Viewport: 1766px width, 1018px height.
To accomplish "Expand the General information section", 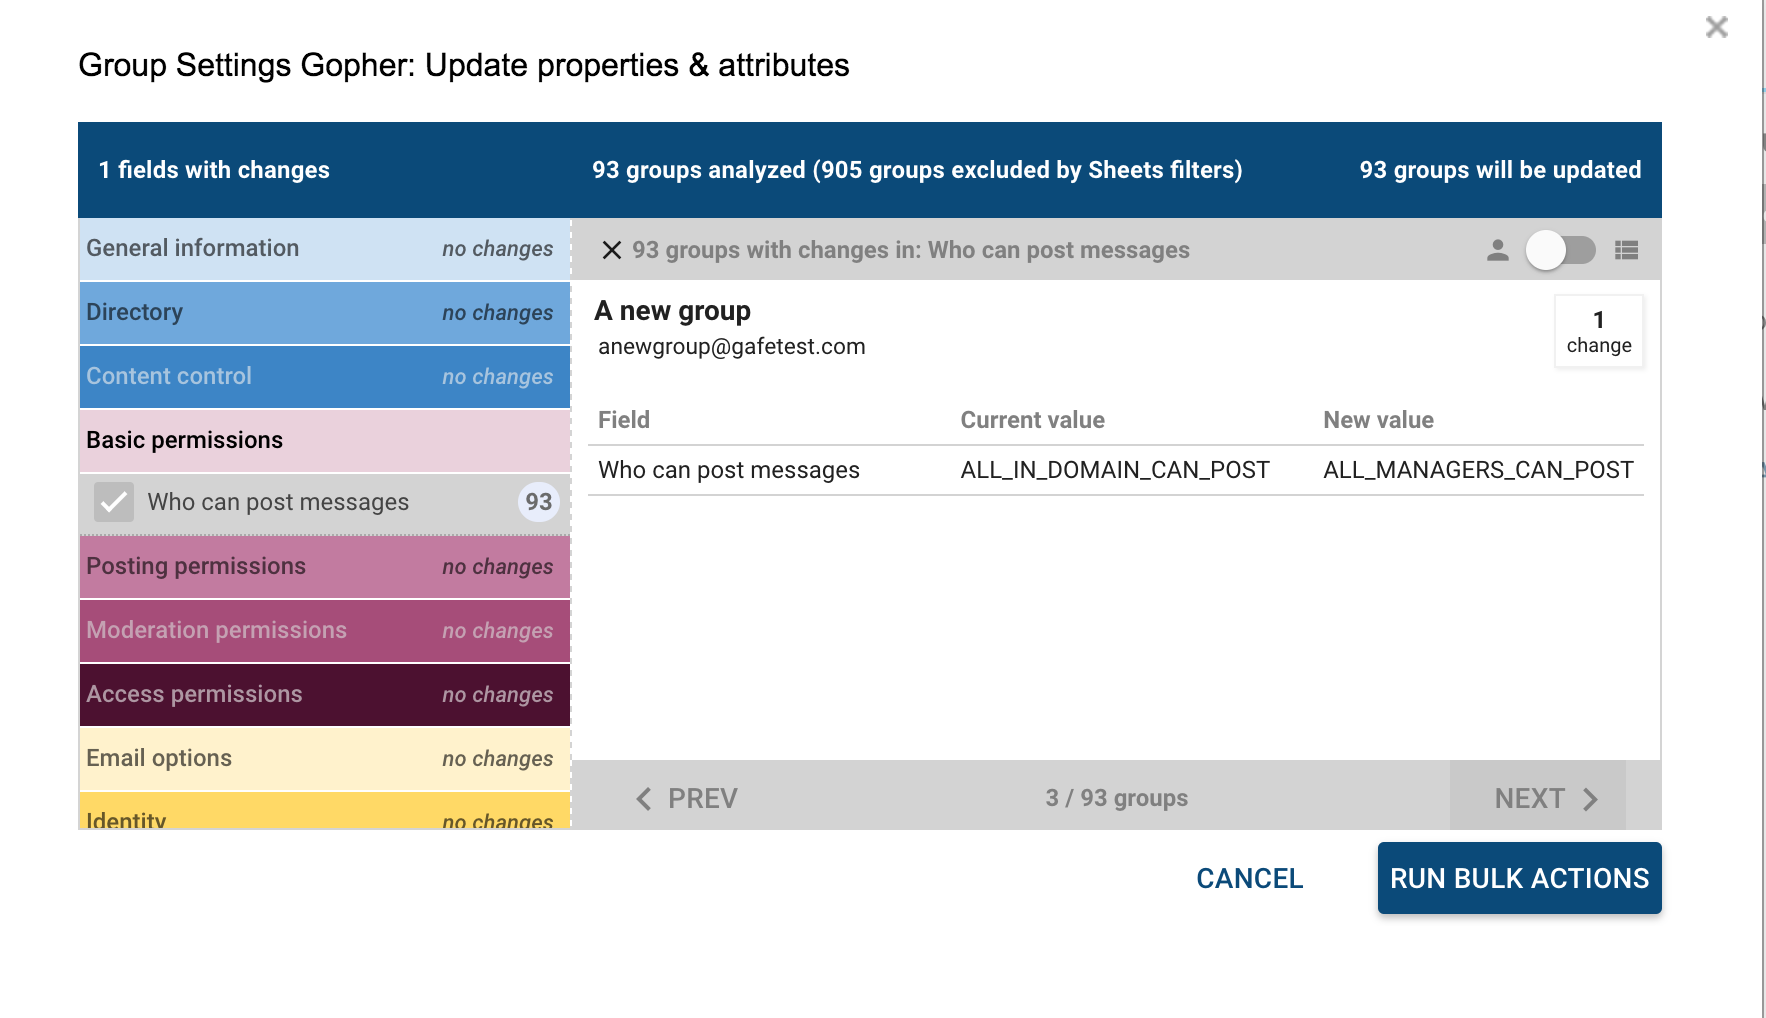I will [x=324, y=249].
